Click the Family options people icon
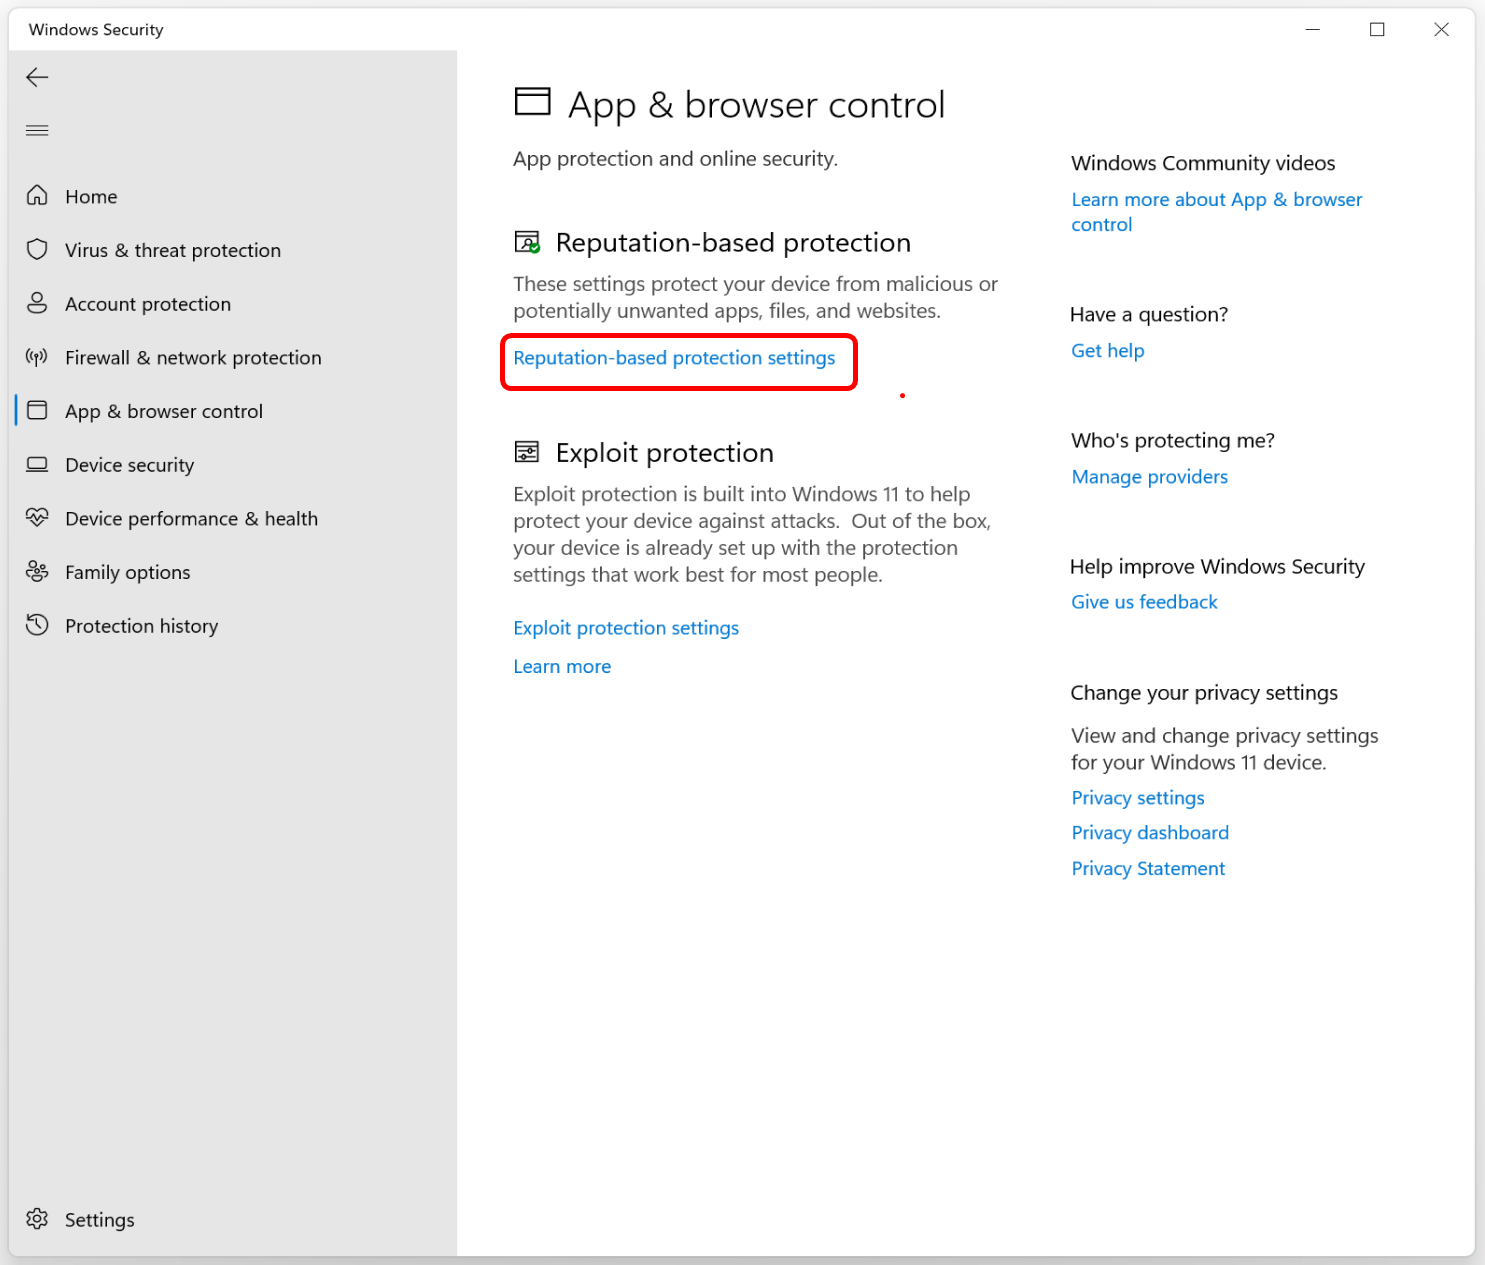The image size is (1485, 1265). pos(37,571)
